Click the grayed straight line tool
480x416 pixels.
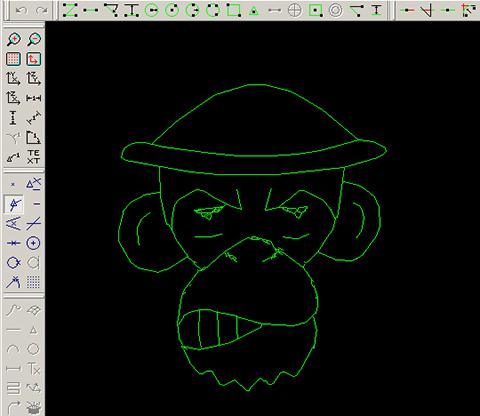(13, 330)
